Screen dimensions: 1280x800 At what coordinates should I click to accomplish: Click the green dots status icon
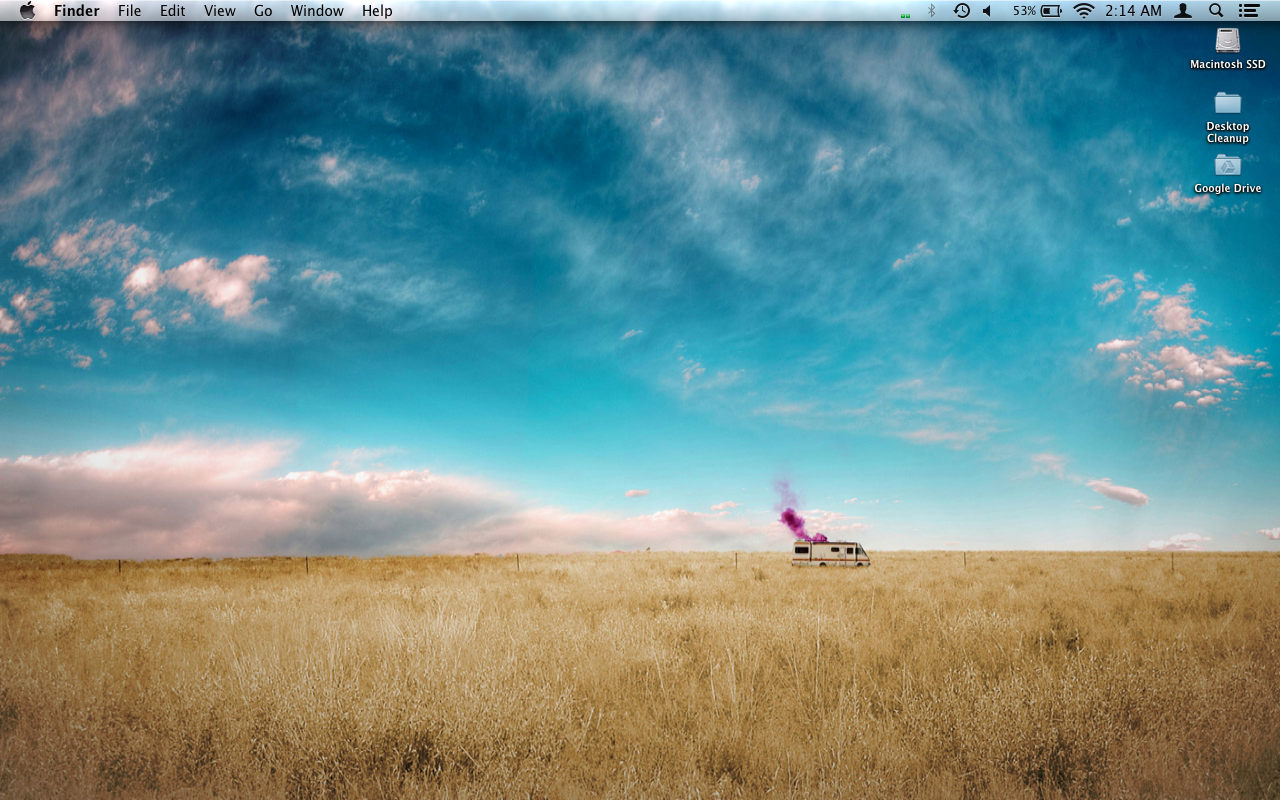pos(905,15)
